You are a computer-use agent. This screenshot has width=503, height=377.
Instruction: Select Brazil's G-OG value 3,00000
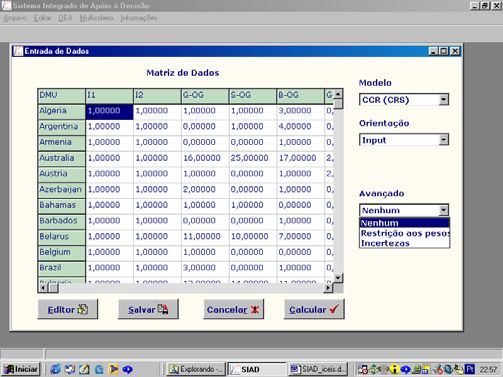coord(205,268)
